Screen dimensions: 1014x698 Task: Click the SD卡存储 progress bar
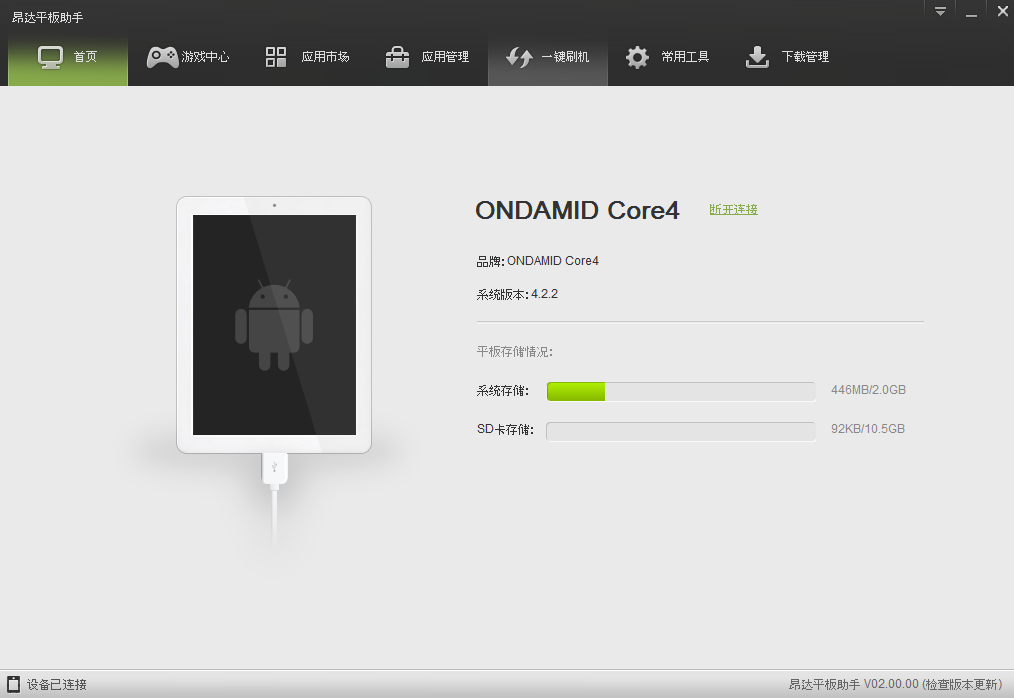681,431
